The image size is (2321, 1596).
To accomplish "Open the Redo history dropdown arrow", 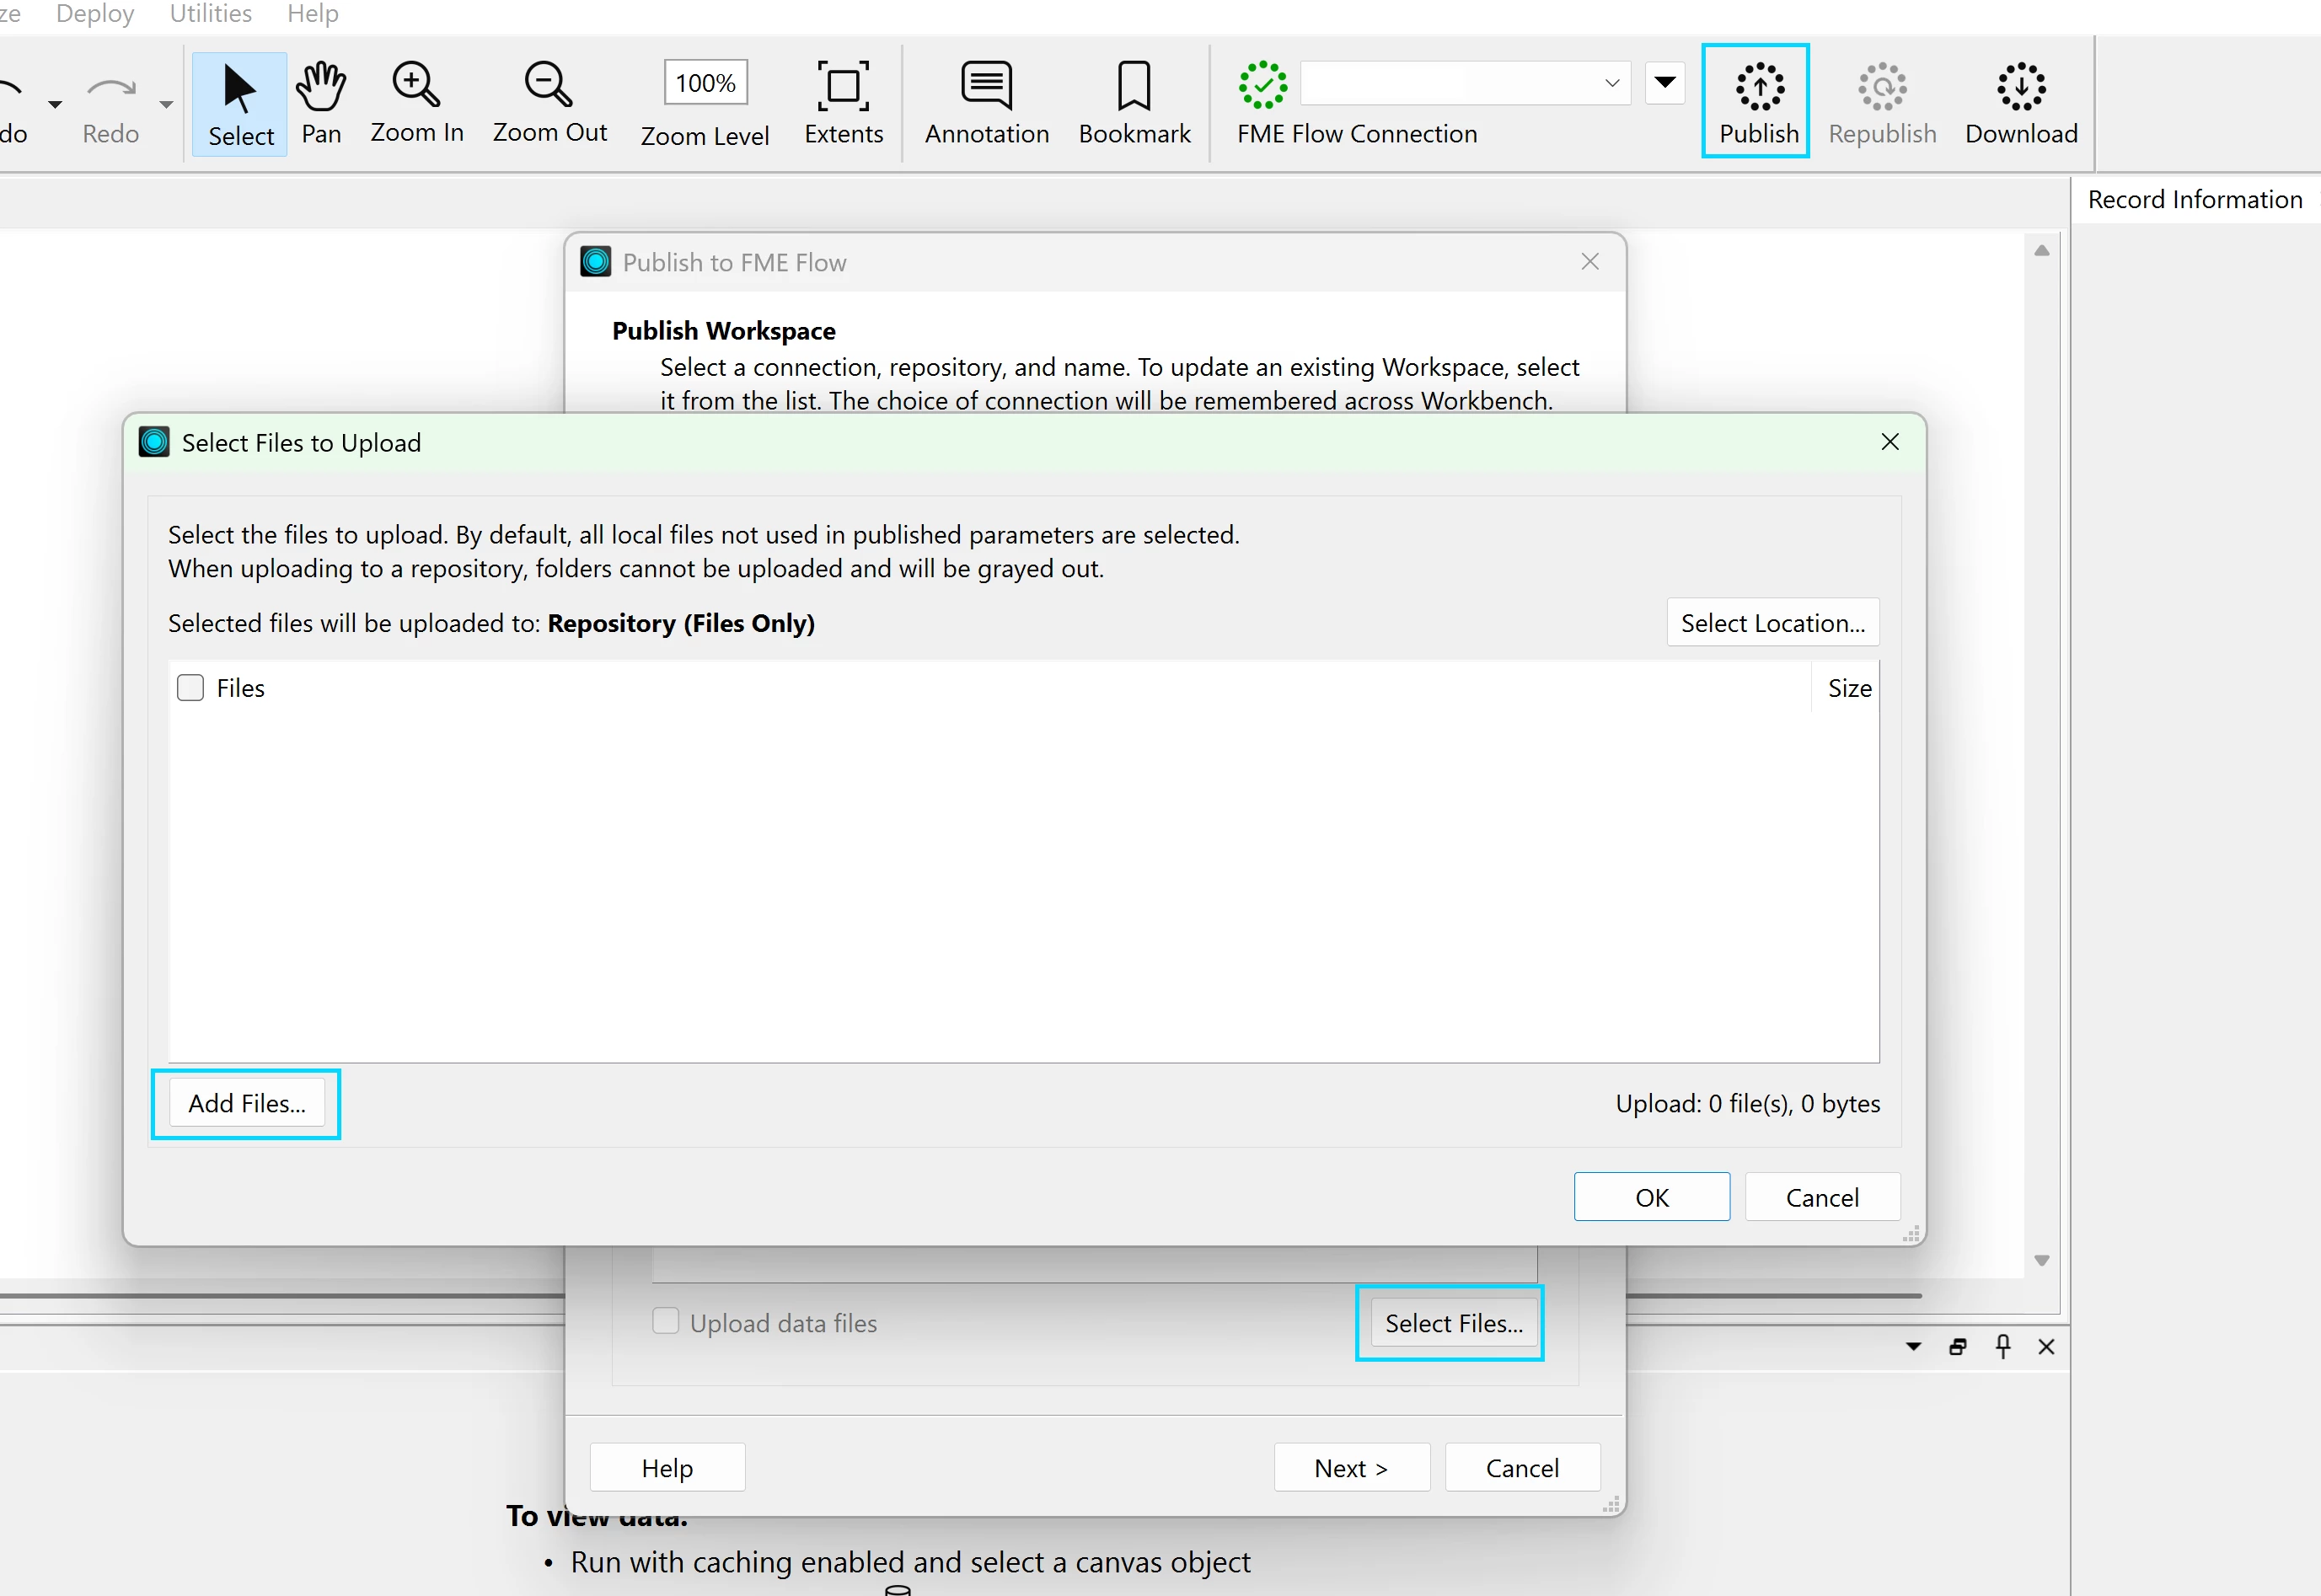I will point(166,104).
